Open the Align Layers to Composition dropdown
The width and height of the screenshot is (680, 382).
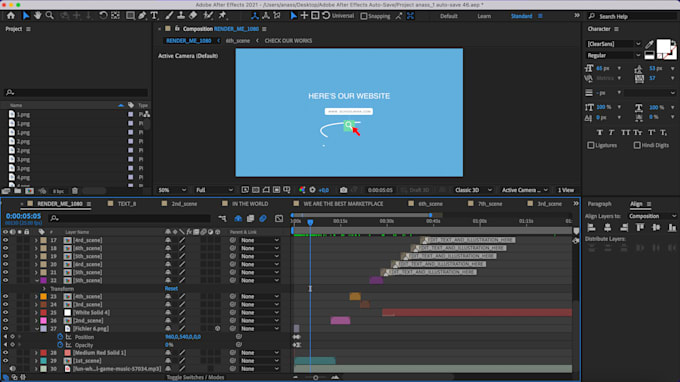click(652, 216)
